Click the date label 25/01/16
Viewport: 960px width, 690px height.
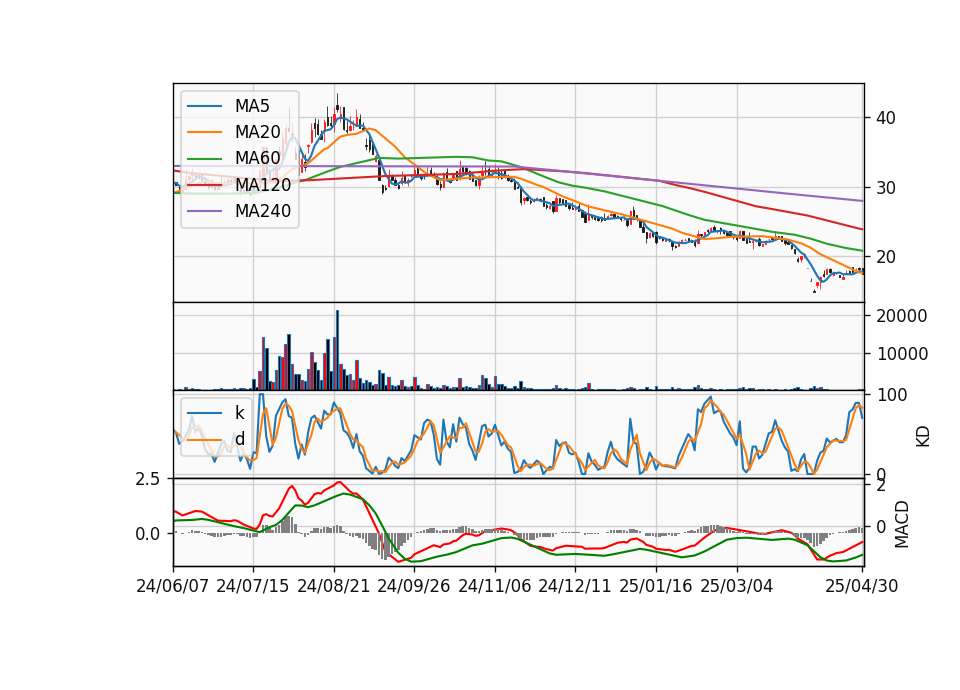[x=656, y=586]
